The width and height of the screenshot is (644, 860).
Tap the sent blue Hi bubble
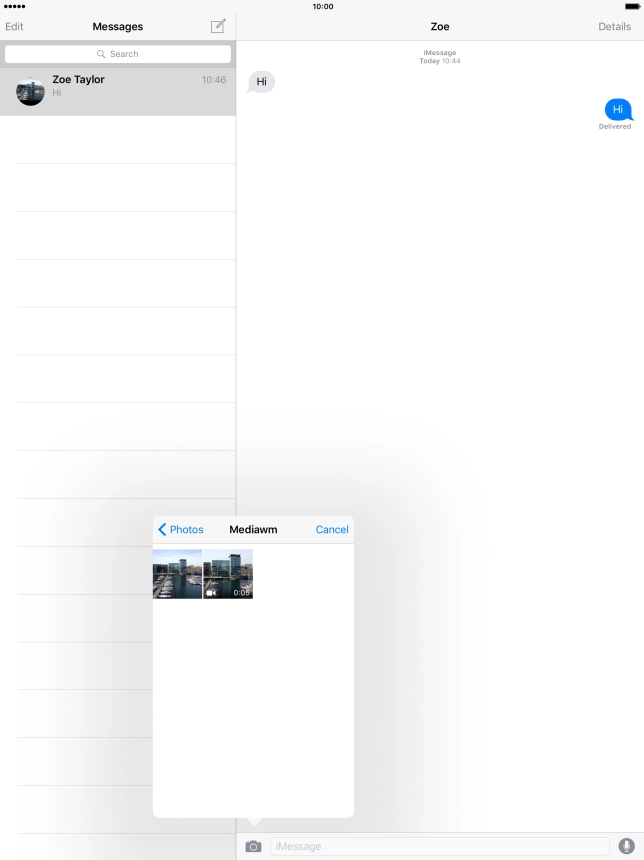[618, 109]
